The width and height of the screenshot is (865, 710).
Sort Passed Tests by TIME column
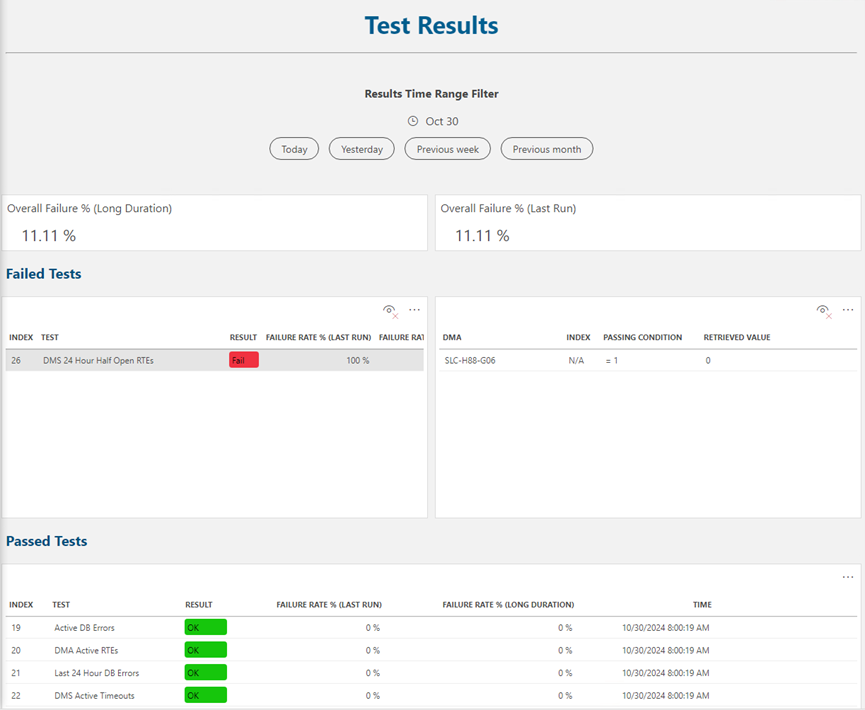[x=702, y=605]
